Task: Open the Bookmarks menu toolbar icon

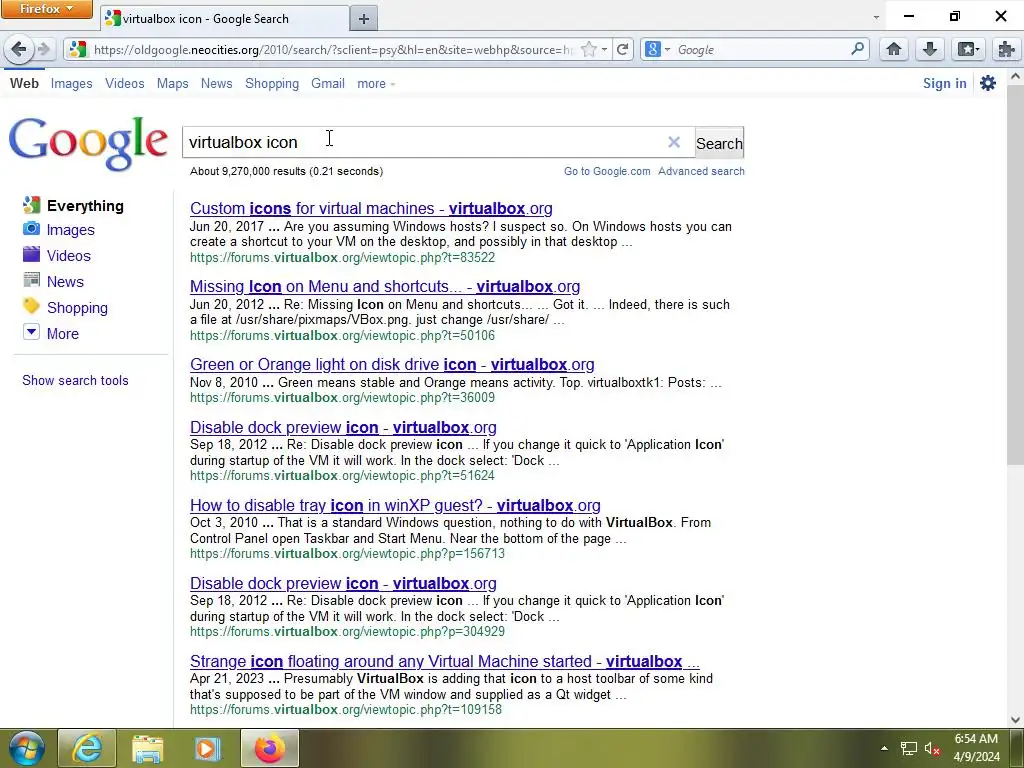Action: [967, 50]
